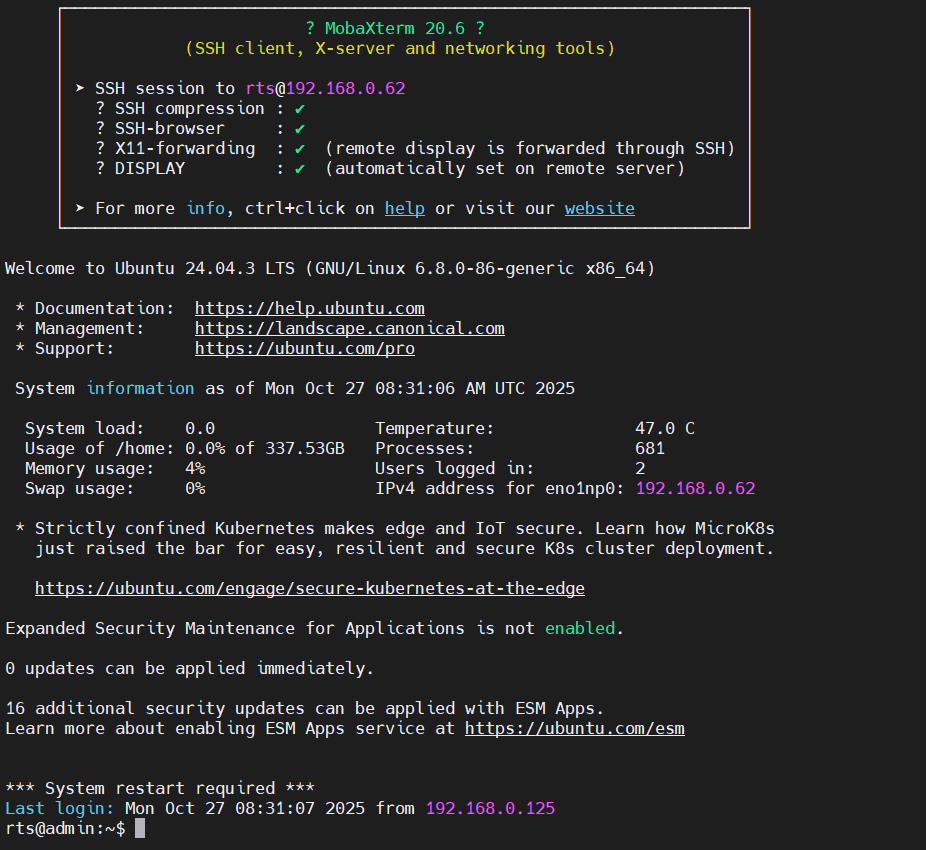Viewport: 926px width, 850px height.
Task: Open the secure-kubernetes-at-the-edge URL
Action: (309, 588)
